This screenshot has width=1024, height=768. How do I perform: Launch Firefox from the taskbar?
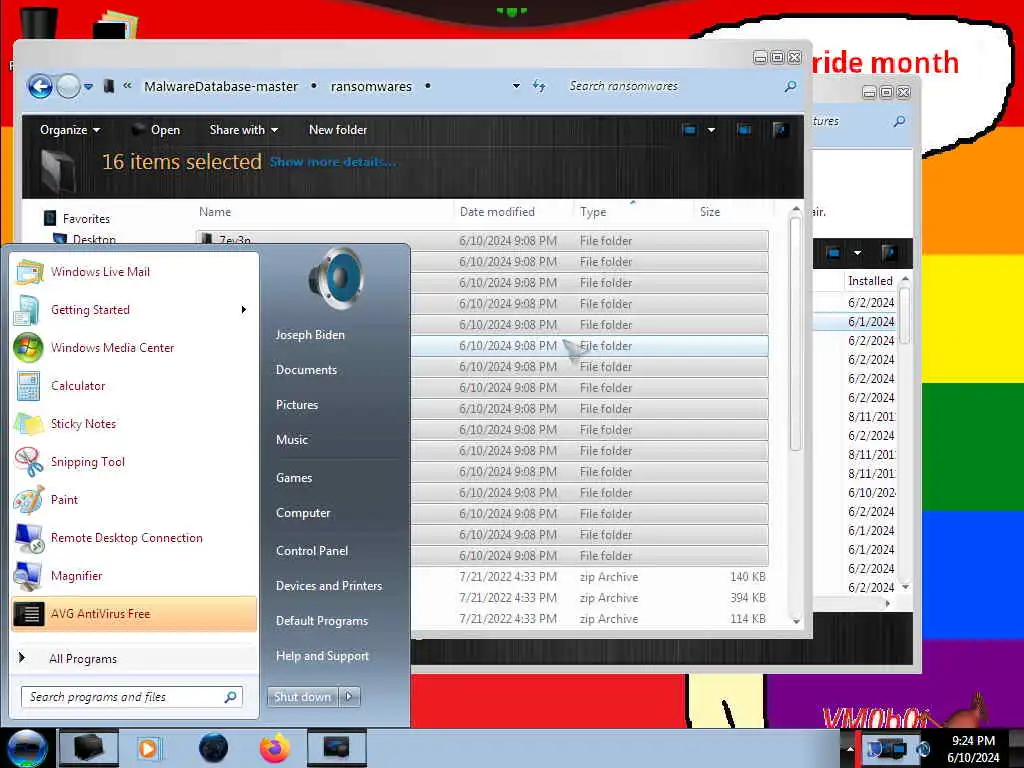(275, 748)
